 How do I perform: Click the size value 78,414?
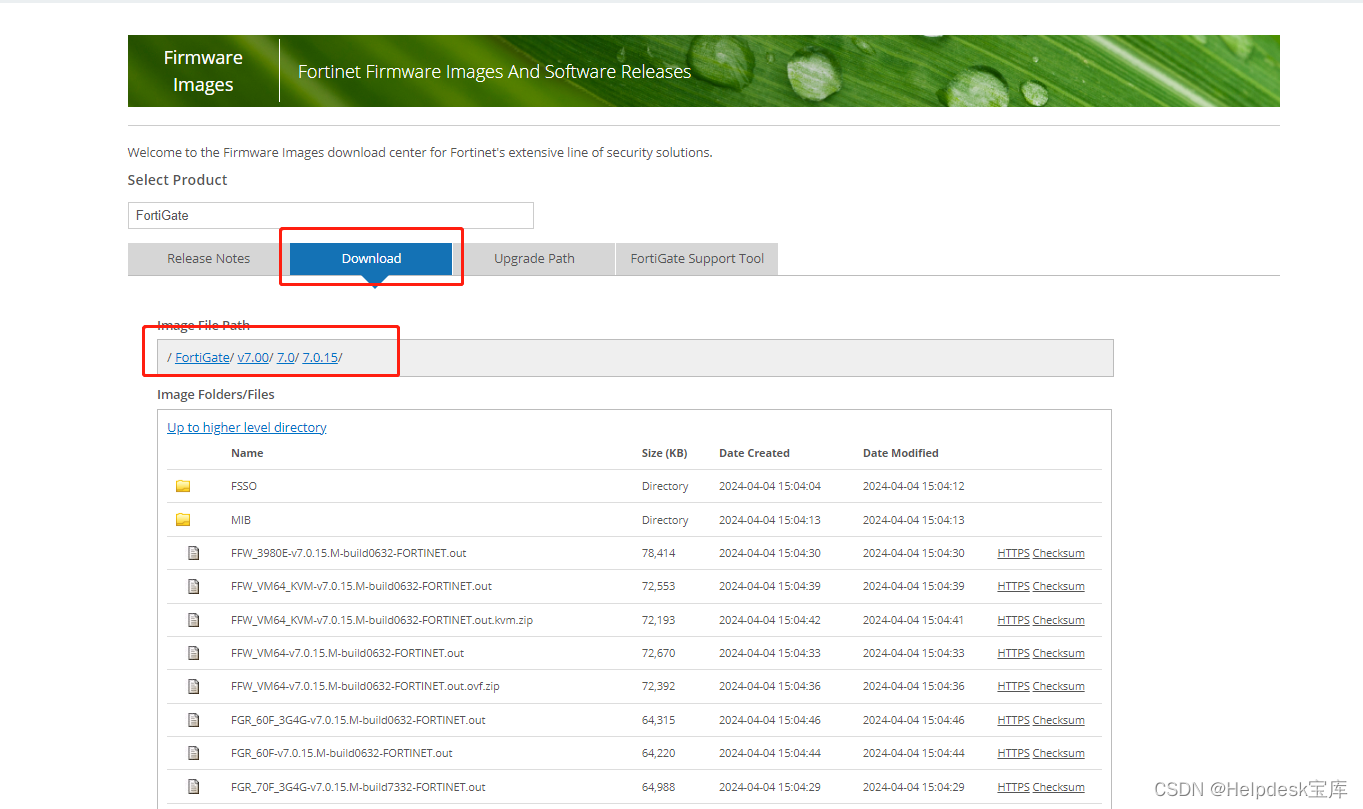pyautogui.click(x=658, y=553)
